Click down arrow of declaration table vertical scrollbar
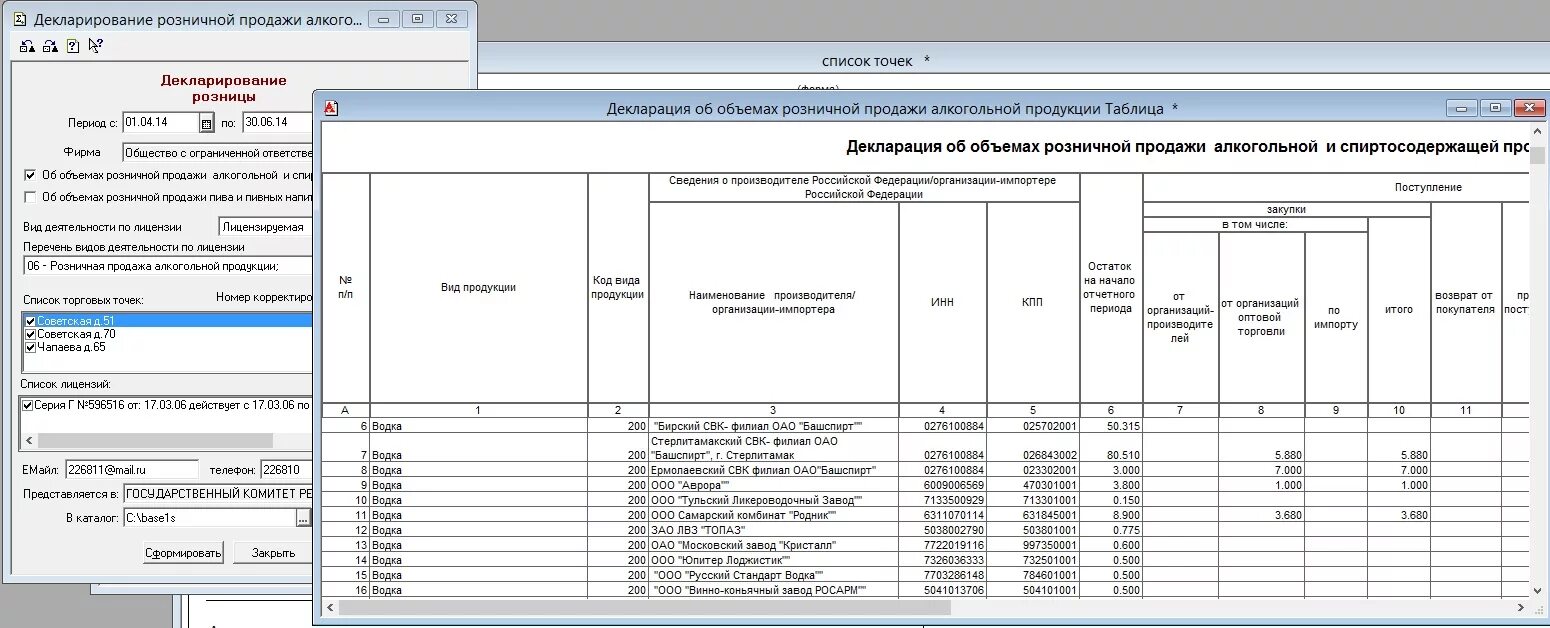 pyautogui.click(x=1538, y=590)
